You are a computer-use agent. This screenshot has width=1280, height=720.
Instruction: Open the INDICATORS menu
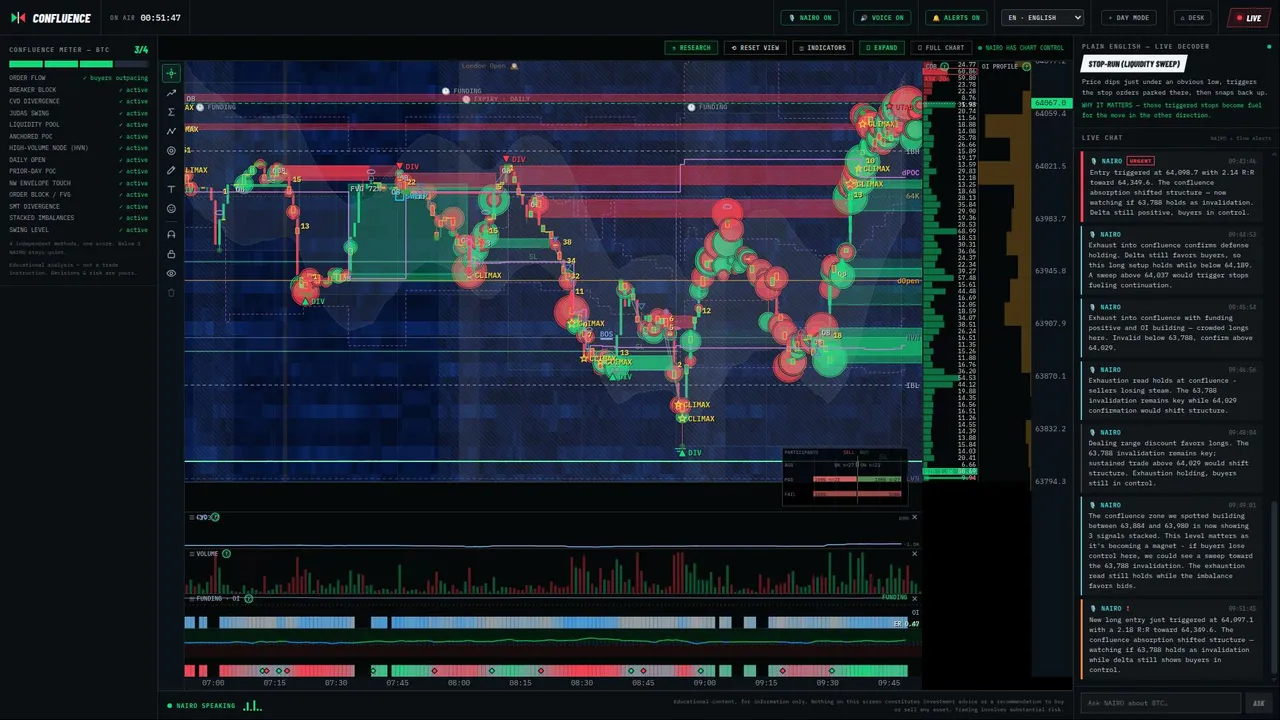[822, 48]
